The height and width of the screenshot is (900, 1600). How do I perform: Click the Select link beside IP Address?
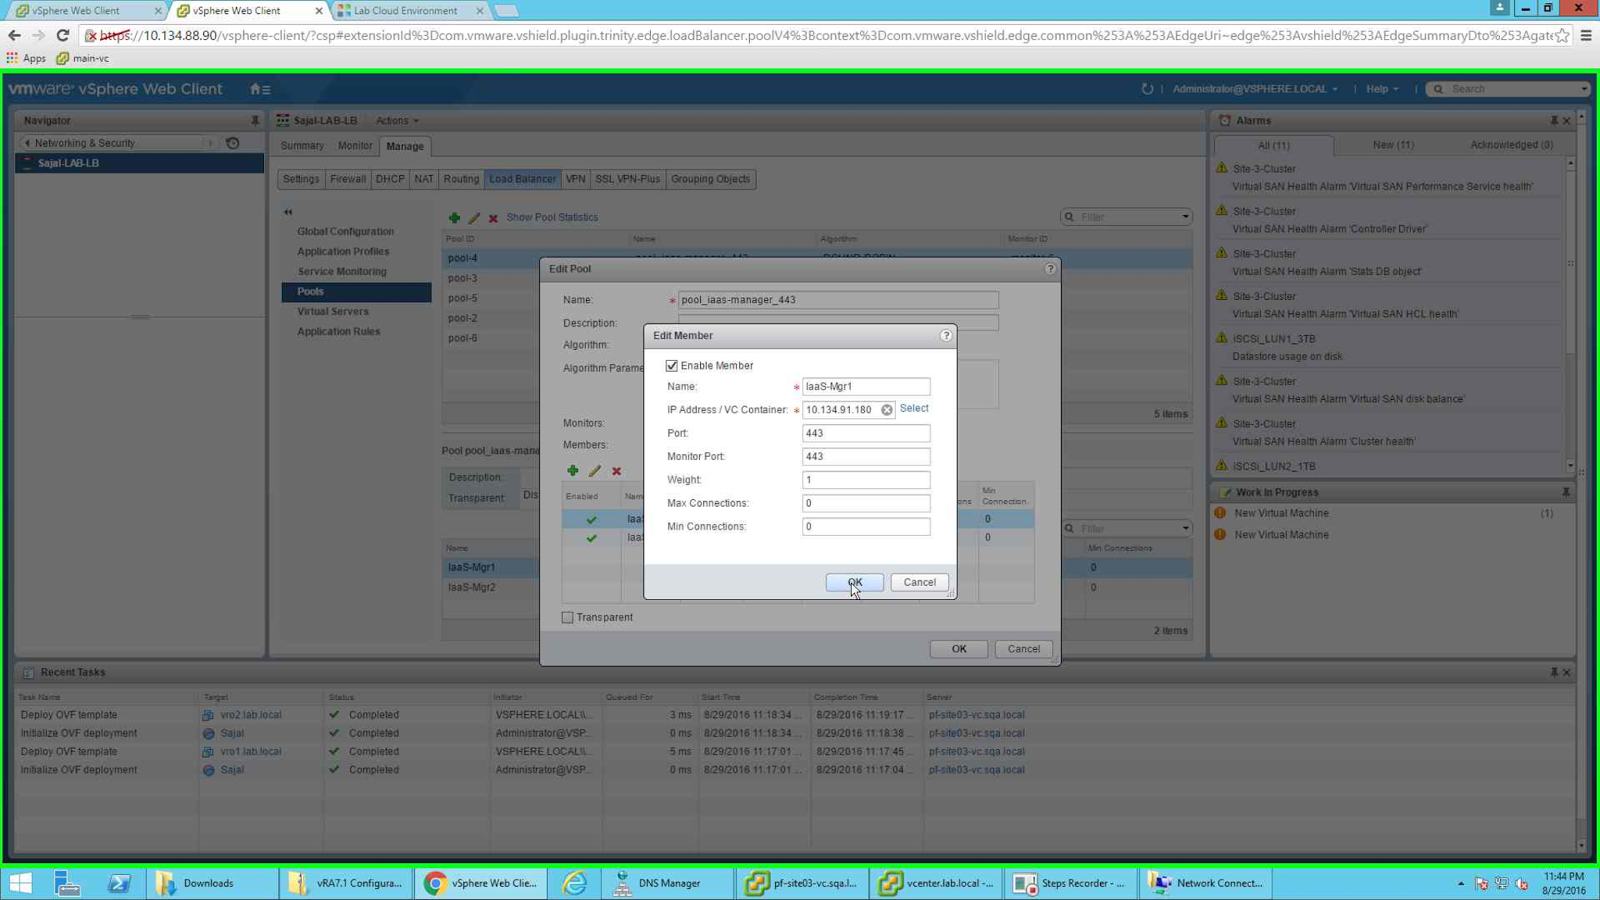pos(914,408)
